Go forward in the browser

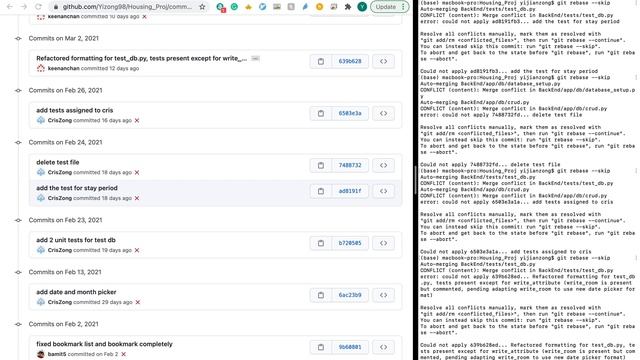point(24,7)
